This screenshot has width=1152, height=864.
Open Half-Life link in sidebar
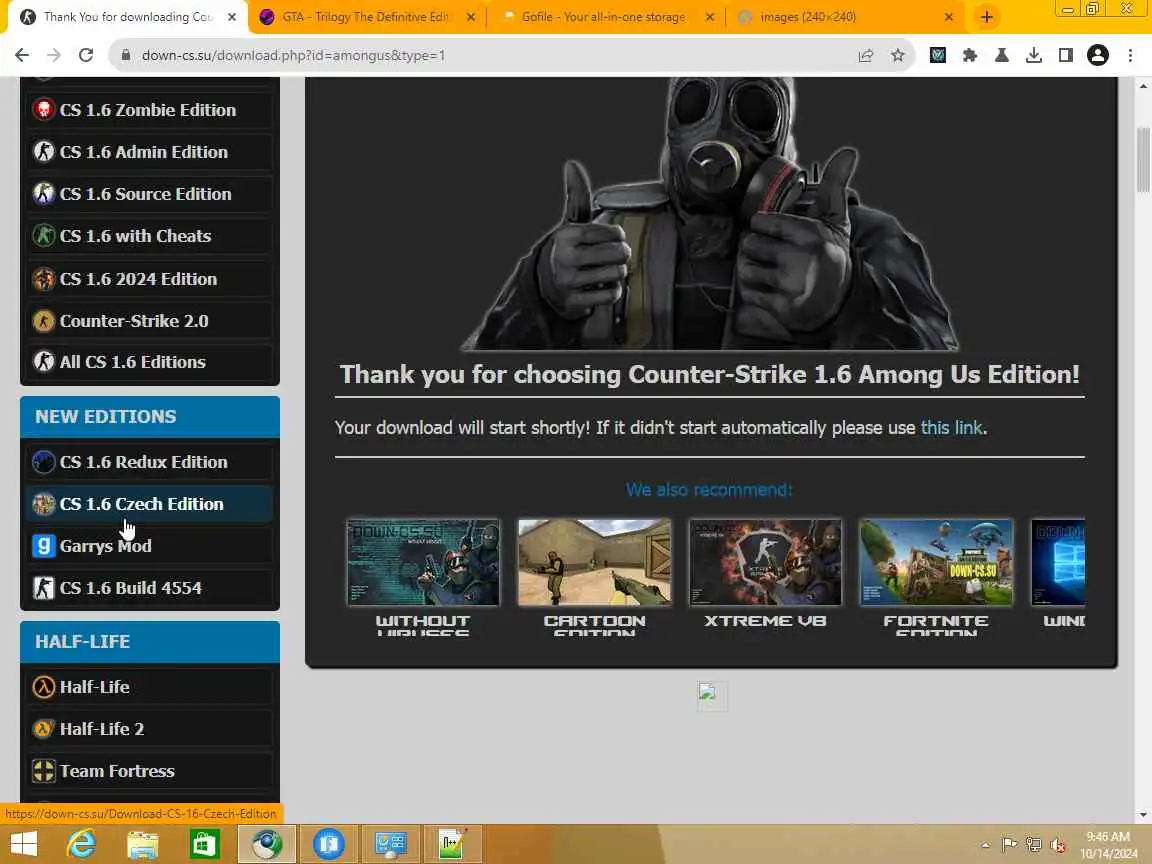(149, 686)
